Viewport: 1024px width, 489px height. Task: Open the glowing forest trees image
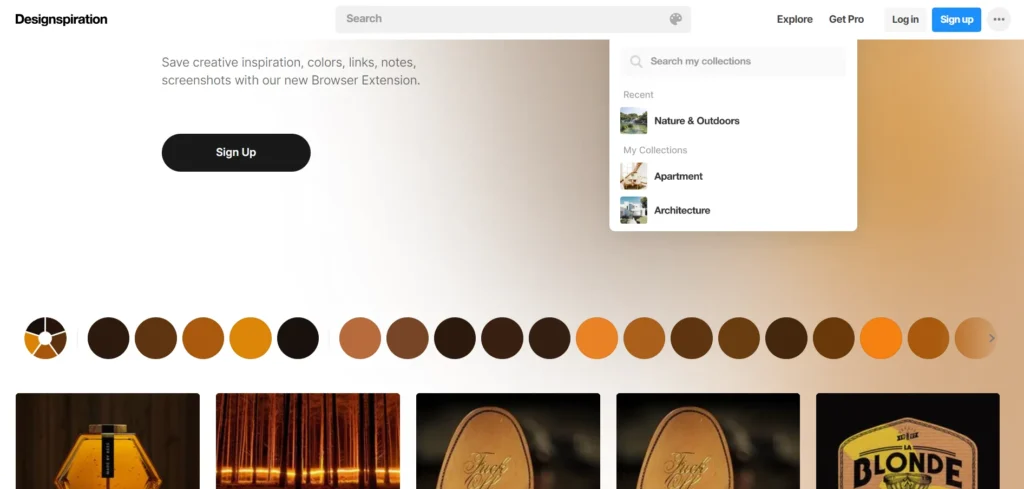308,441
